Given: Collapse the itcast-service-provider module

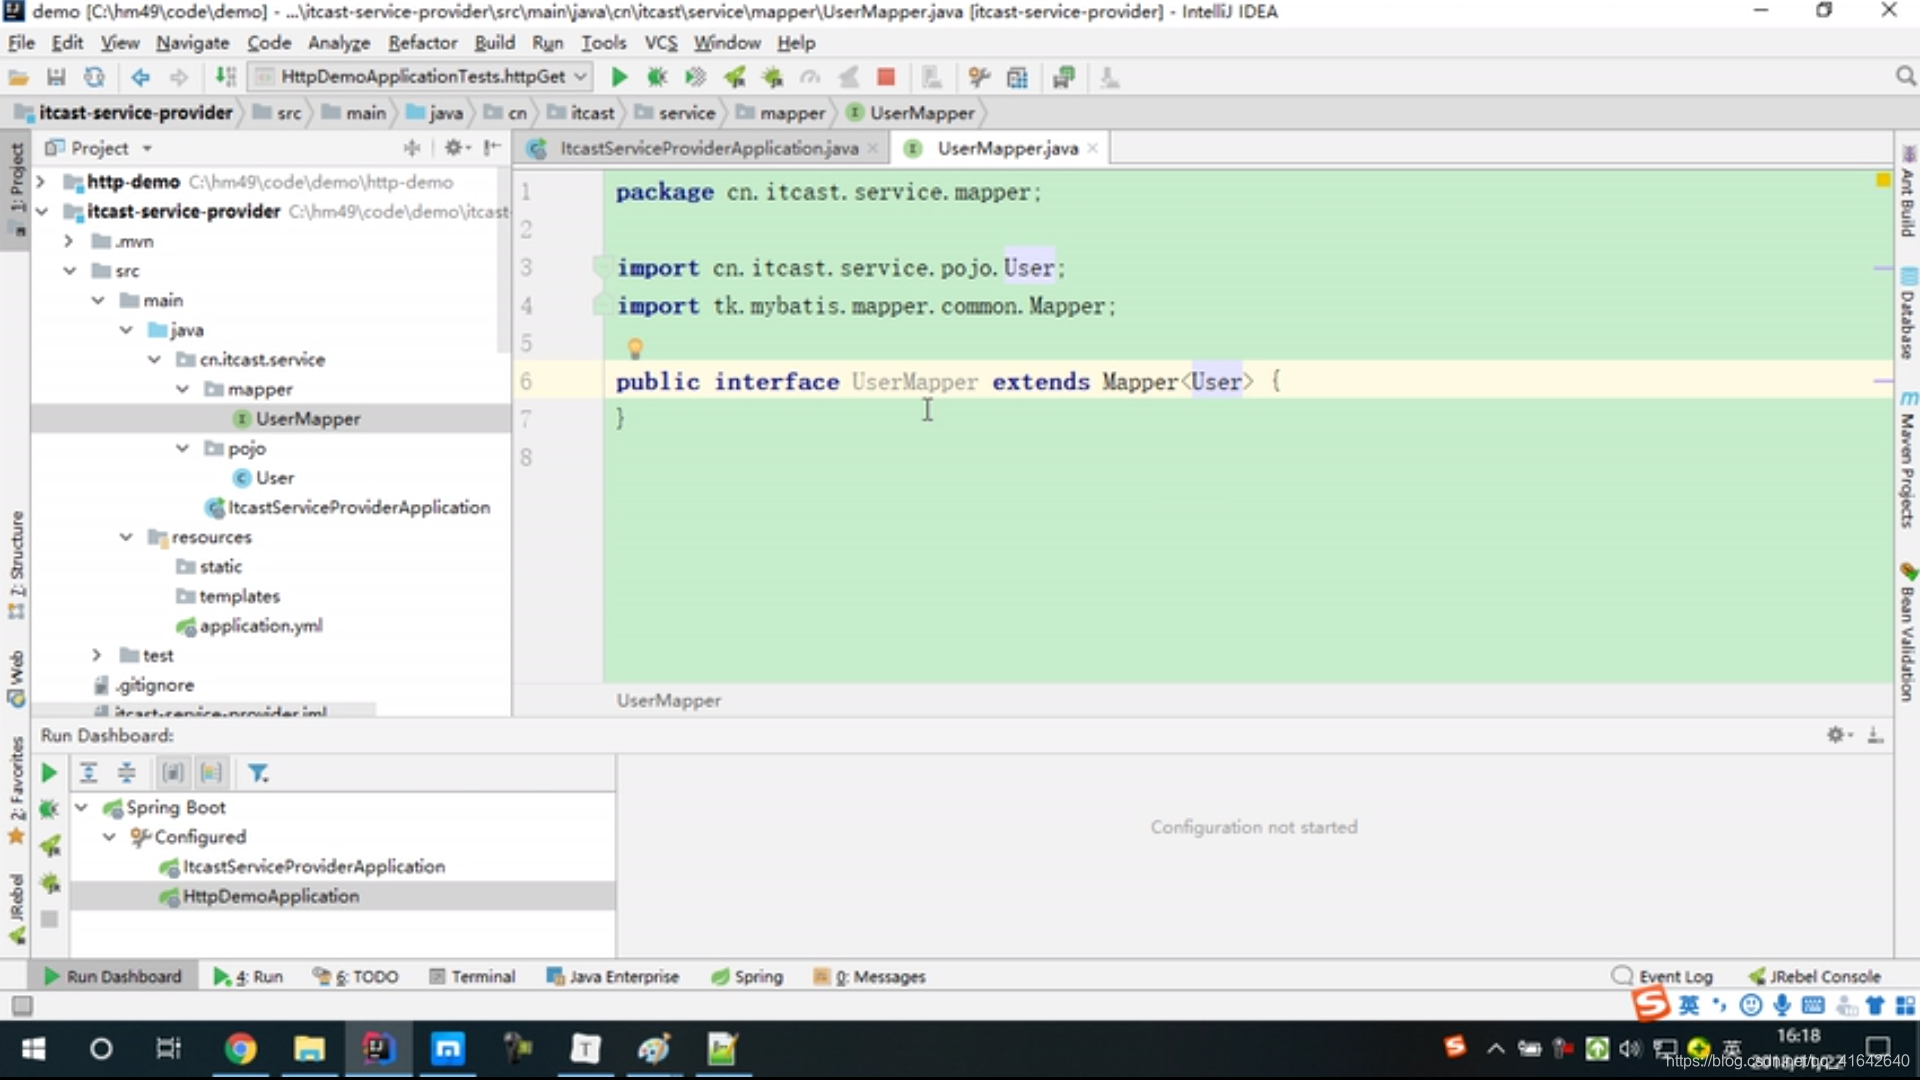Looking at the screenshot, I should pos(41,212).
